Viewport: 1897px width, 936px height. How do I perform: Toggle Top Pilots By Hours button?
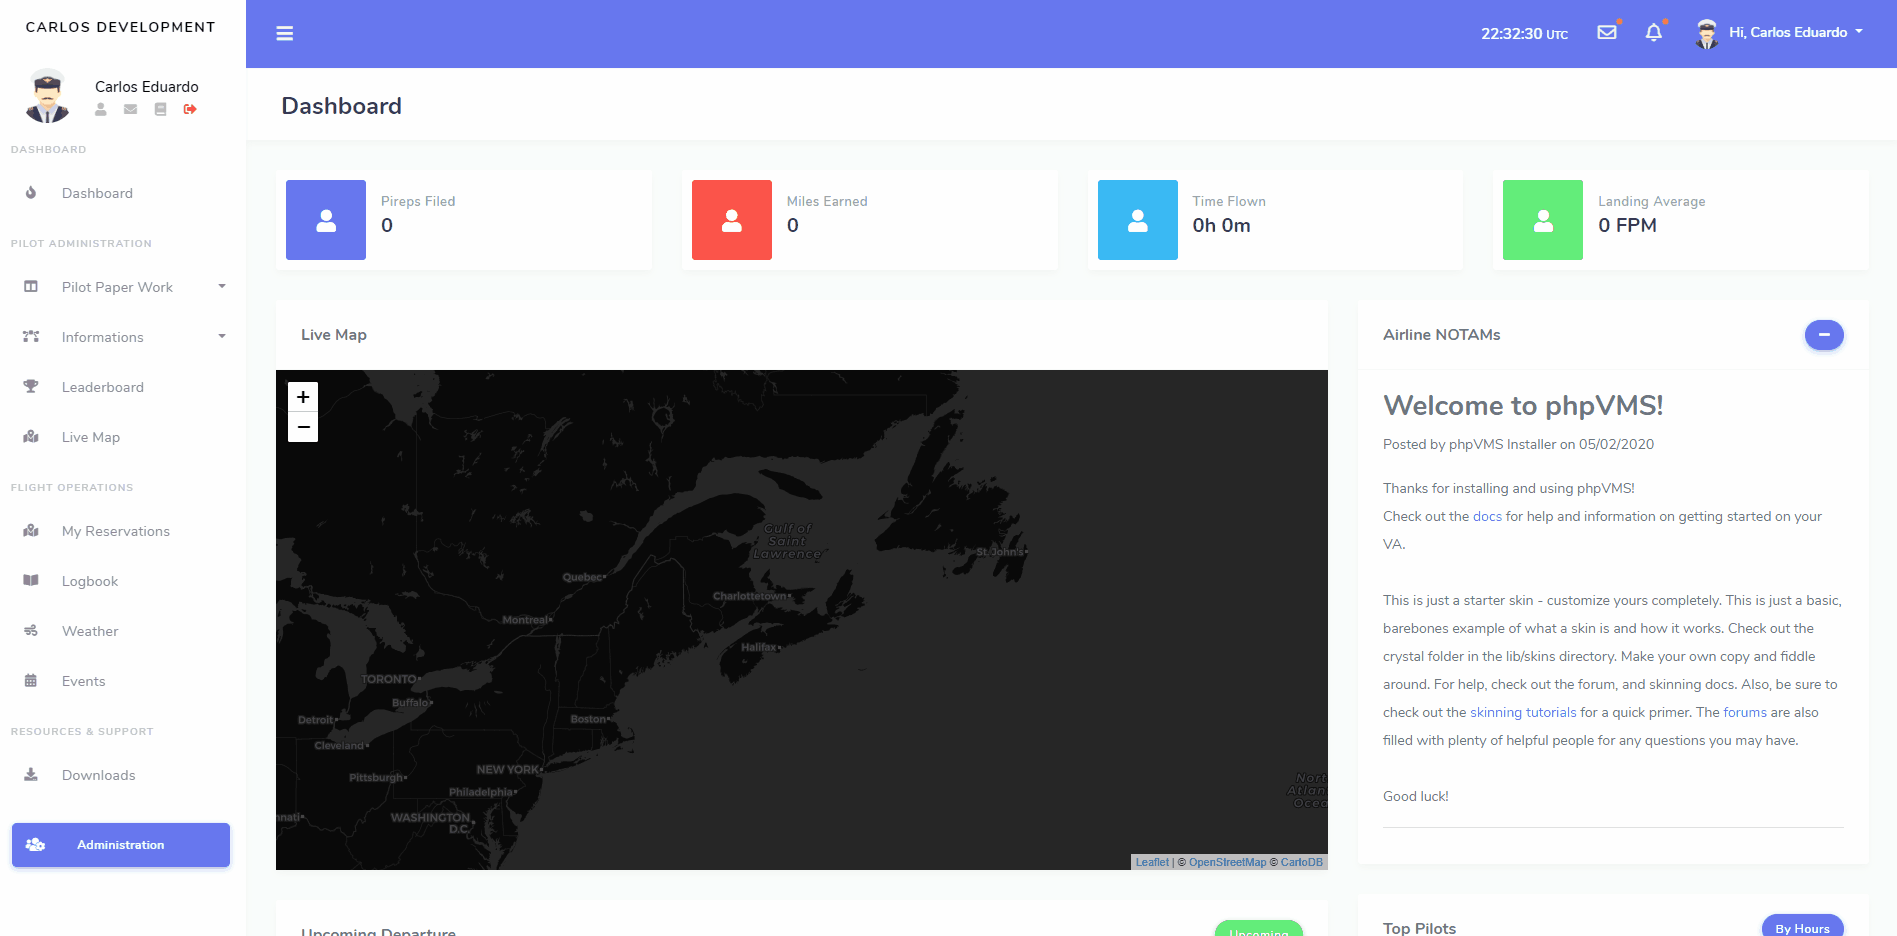(x=1802, y=927)
